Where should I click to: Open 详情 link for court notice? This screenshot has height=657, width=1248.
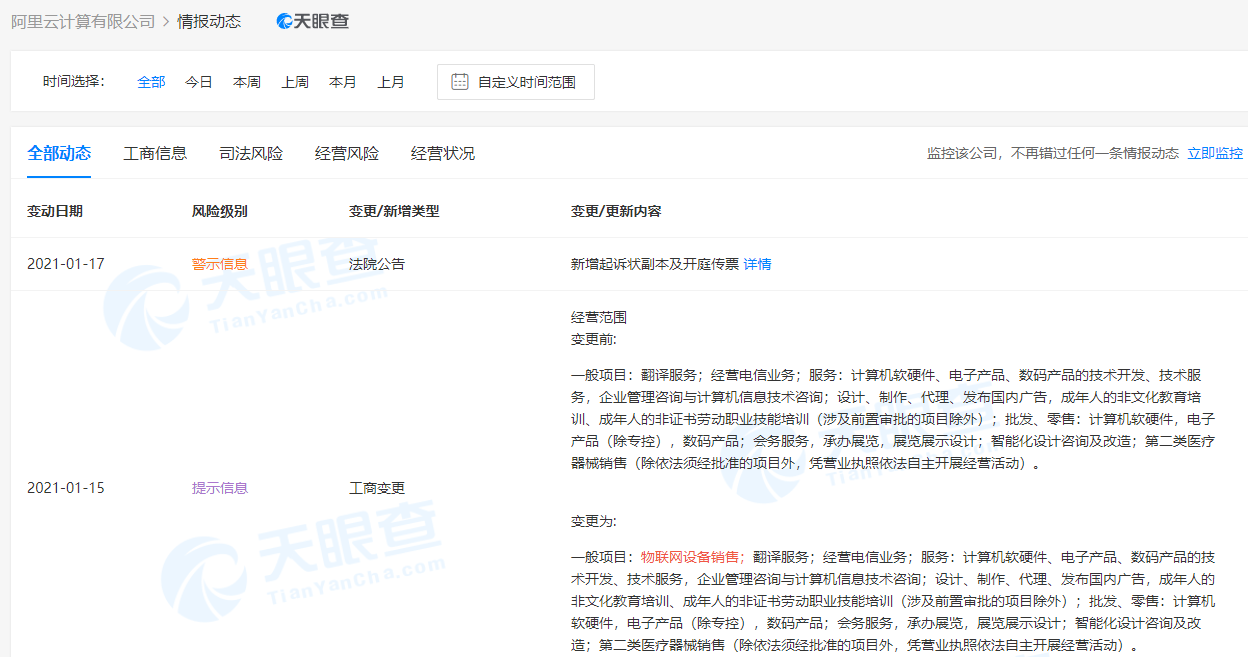(757, 264)
